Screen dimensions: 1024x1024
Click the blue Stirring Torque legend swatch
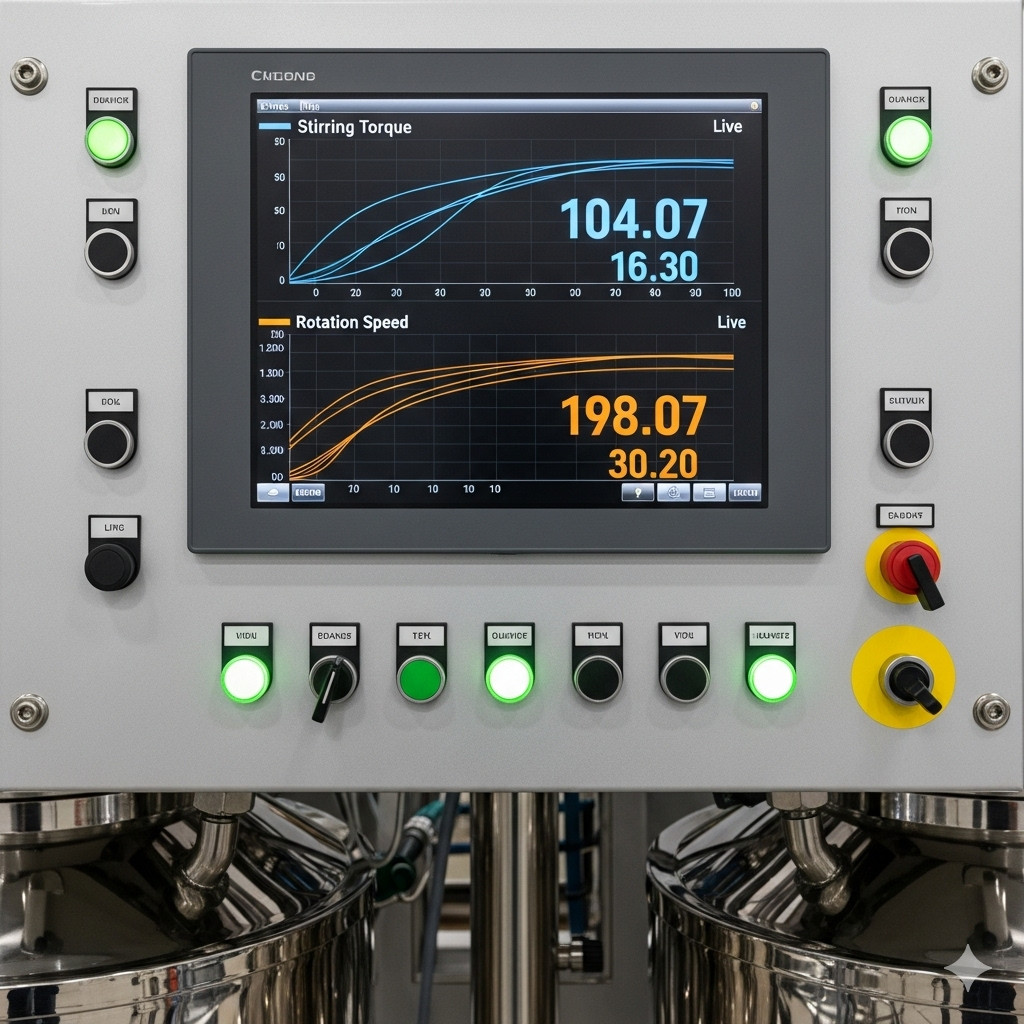pyautogui.click(x=274, y=127)
